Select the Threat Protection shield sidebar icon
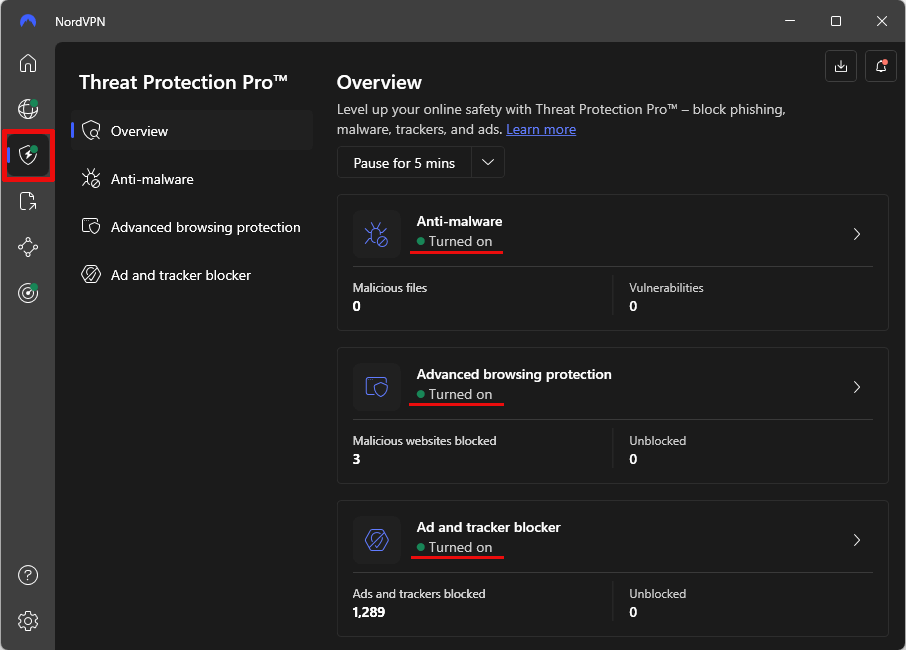The width and height of the screenshot is (906, 650). pos(28,155)
